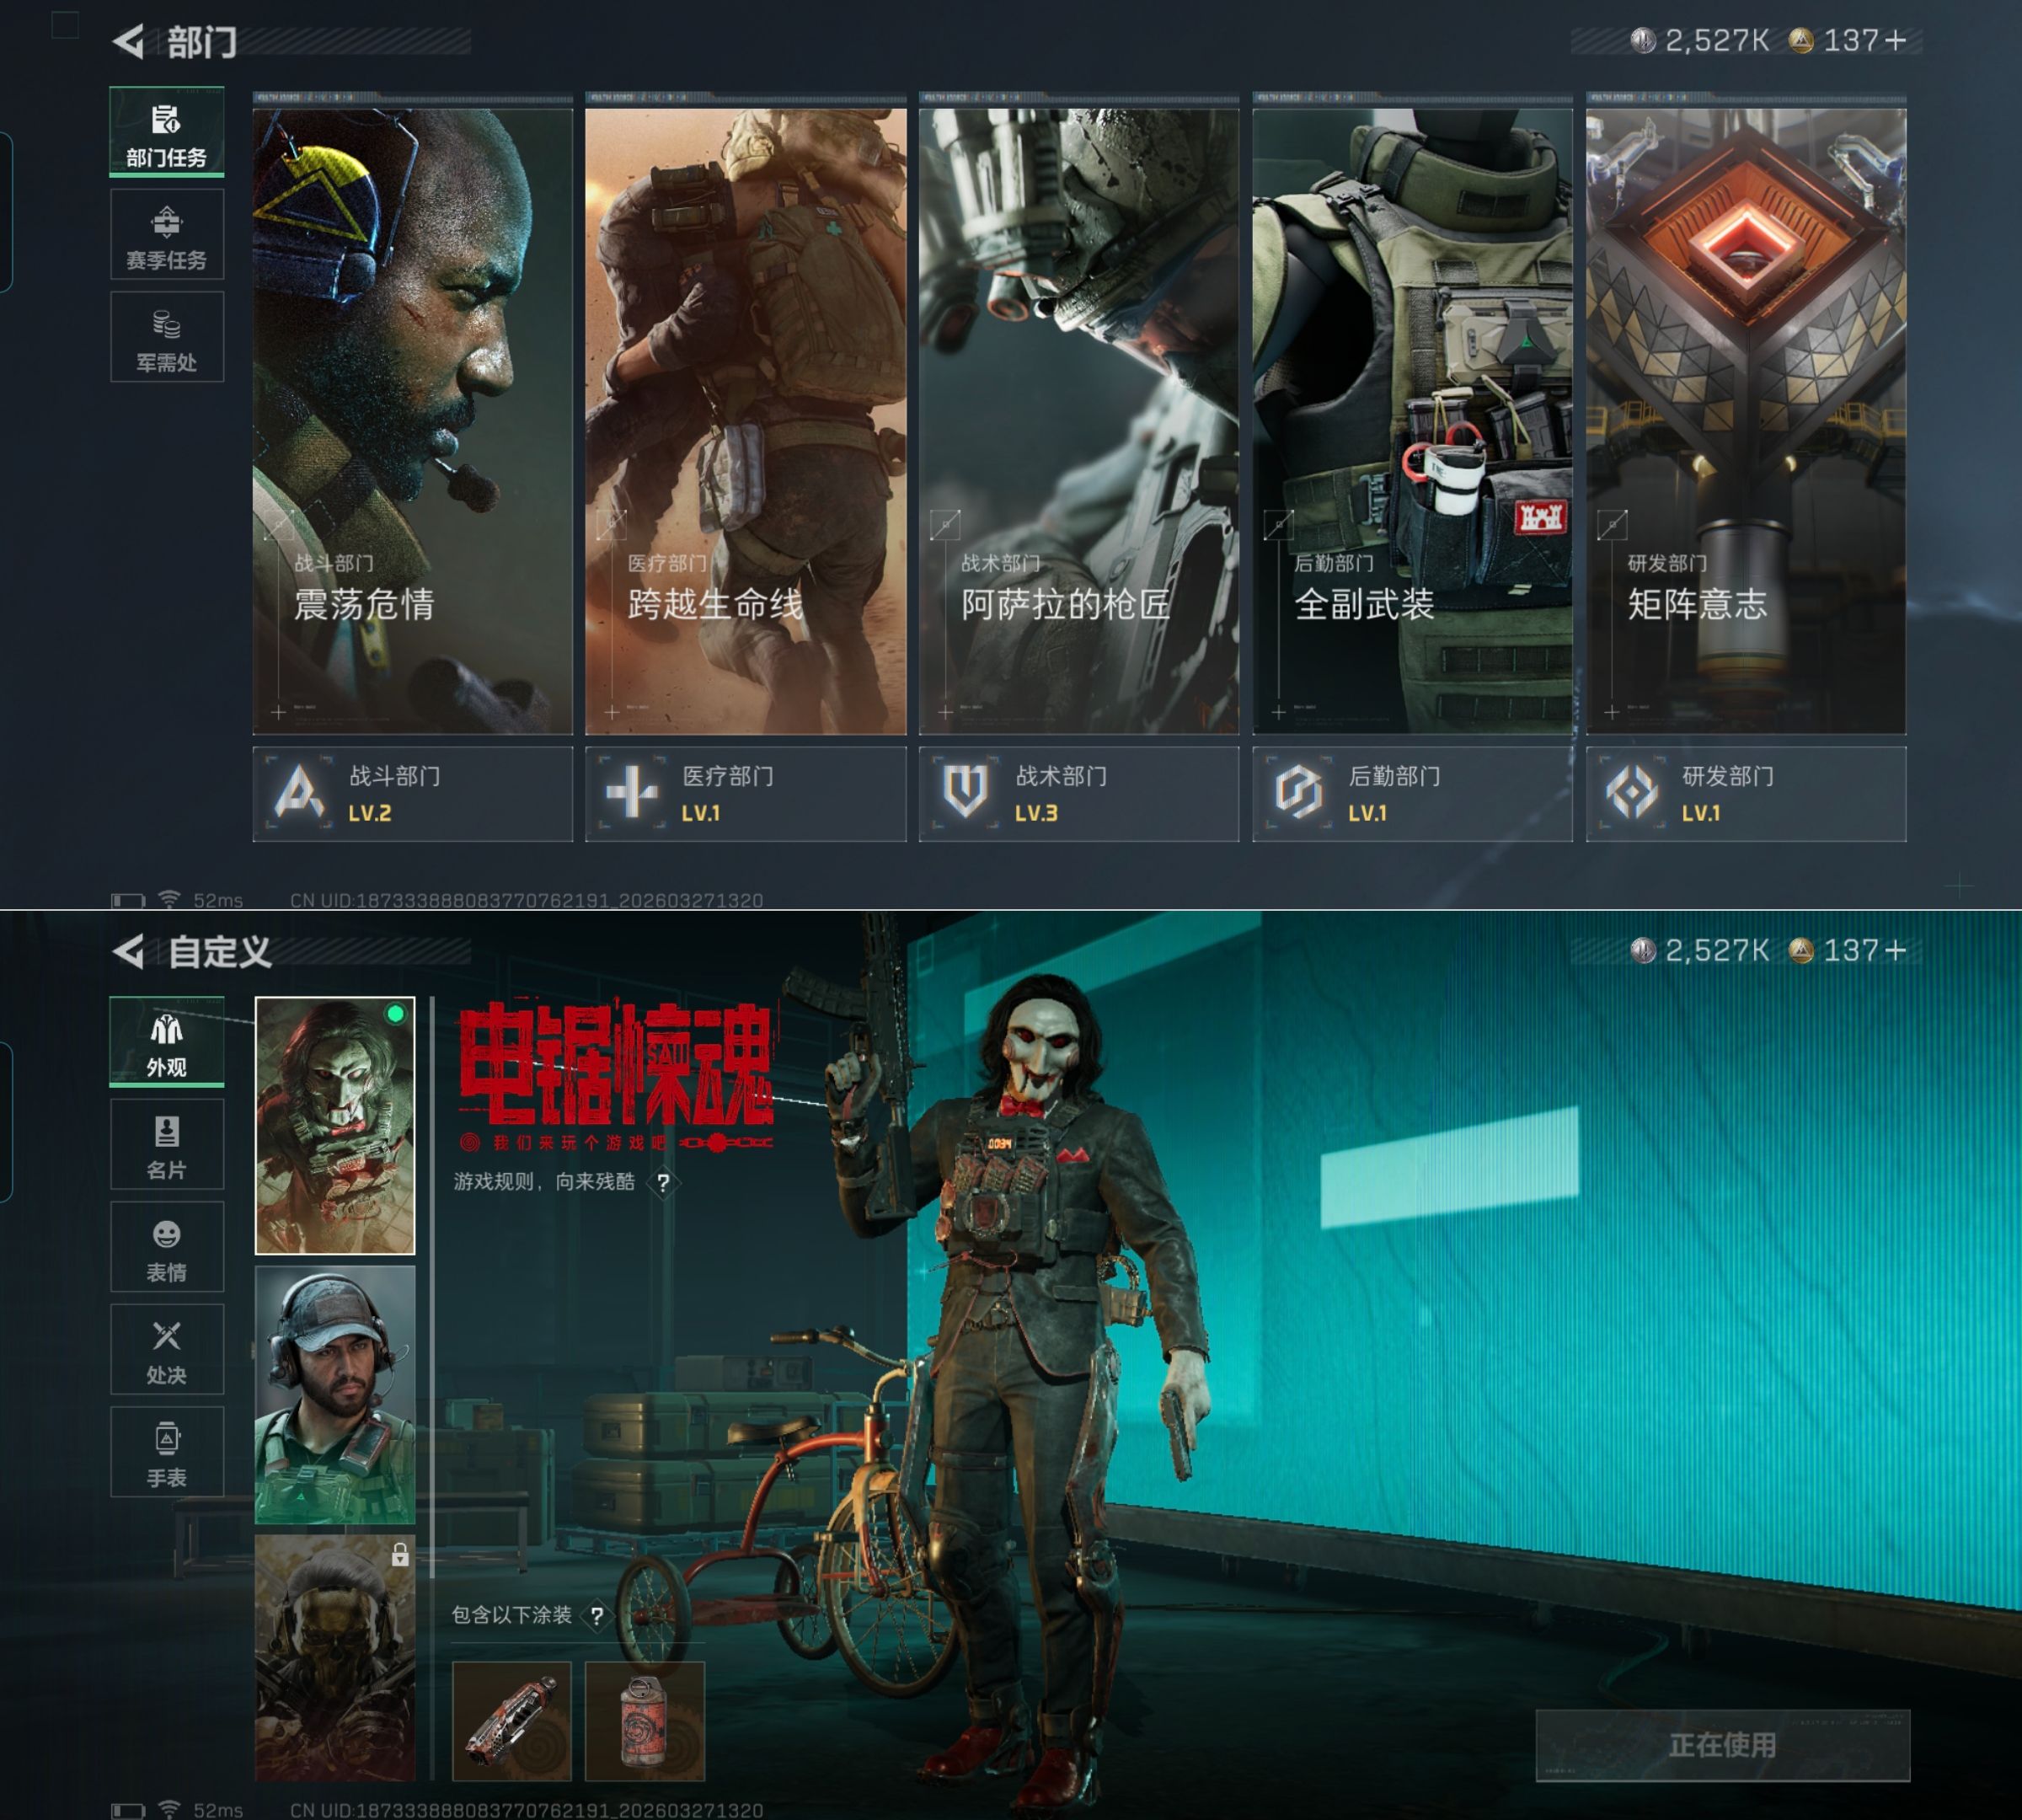Viewport: 2022px width, 1820px height.
Task: Click back arrow next to 自定义
Action: click(128, 951)
